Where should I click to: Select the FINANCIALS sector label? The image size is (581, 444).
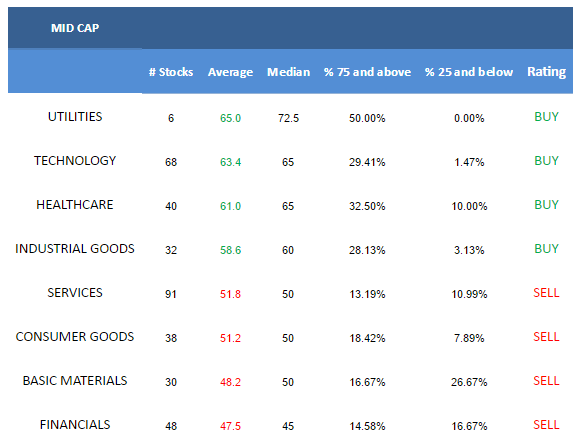(75, 425)
